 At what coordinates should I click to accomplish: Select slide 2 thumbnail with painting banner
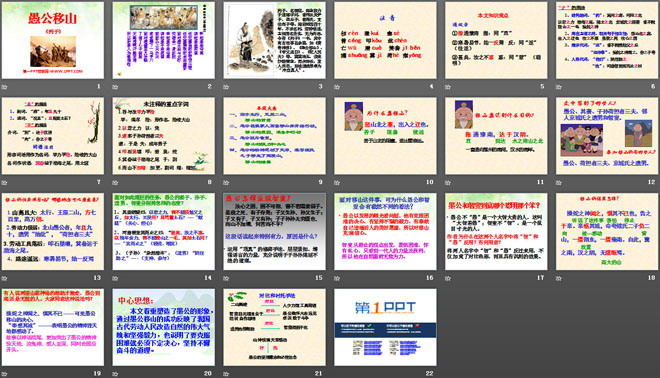point(163,40)
